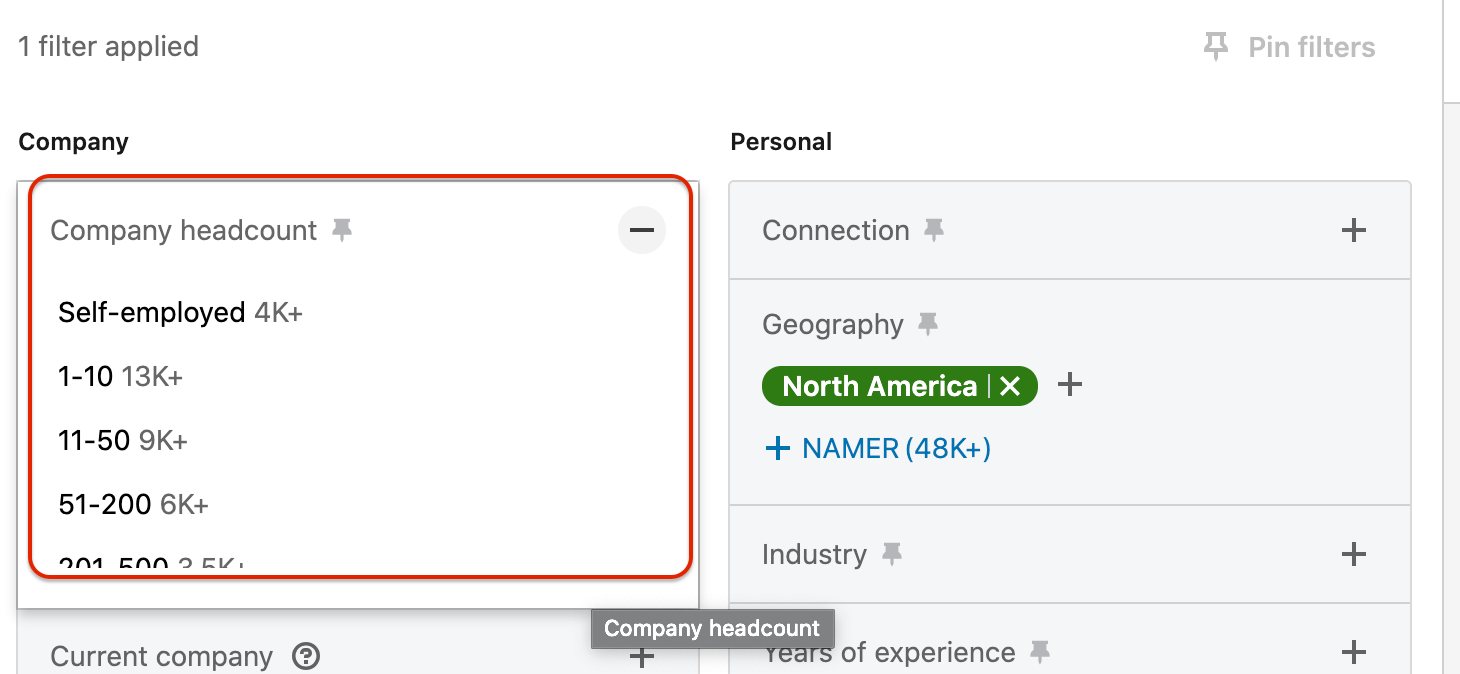Click pin icon beside Years of experience
Viewport: 1460px width, 674px height.
(1040, 653)
